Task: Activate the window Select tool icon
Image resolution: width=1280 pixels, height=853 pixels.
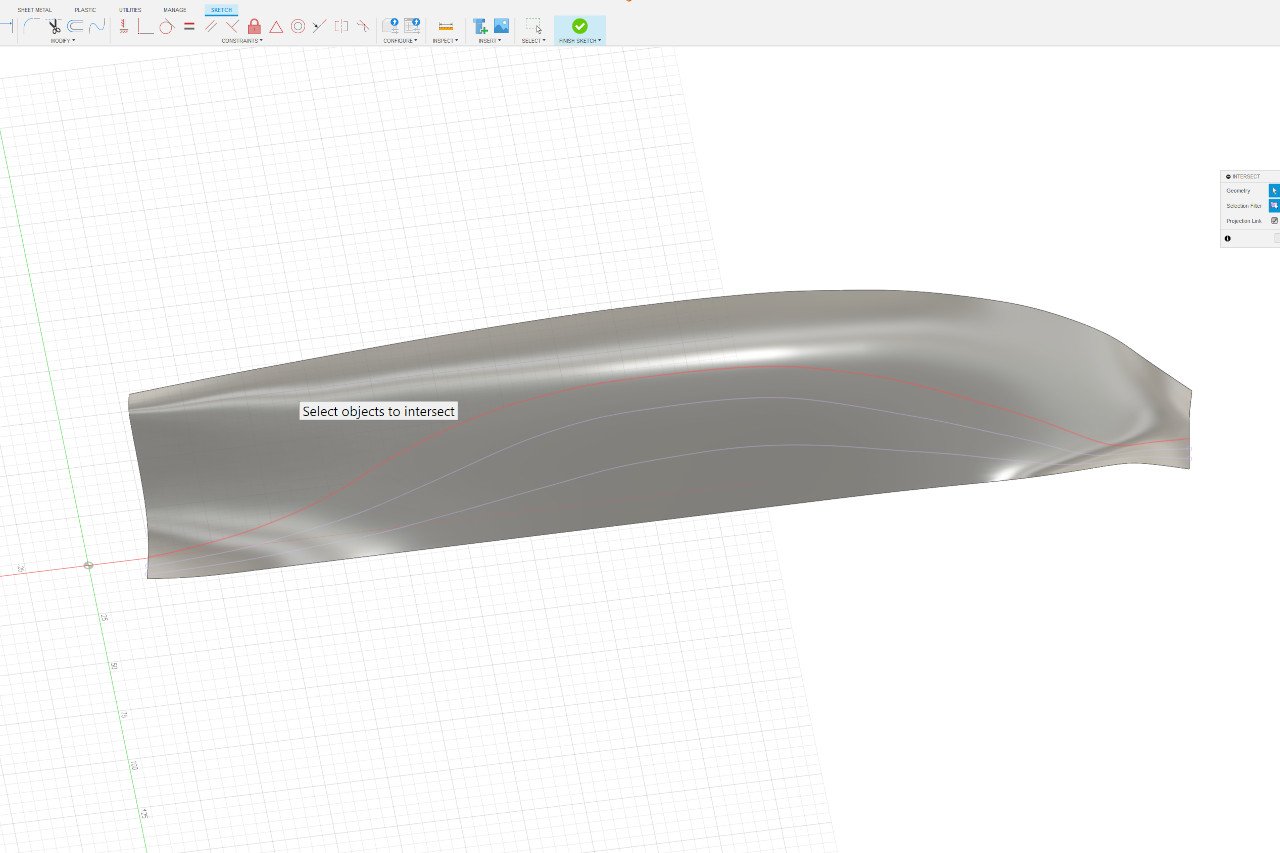Action: pos(533,26)
